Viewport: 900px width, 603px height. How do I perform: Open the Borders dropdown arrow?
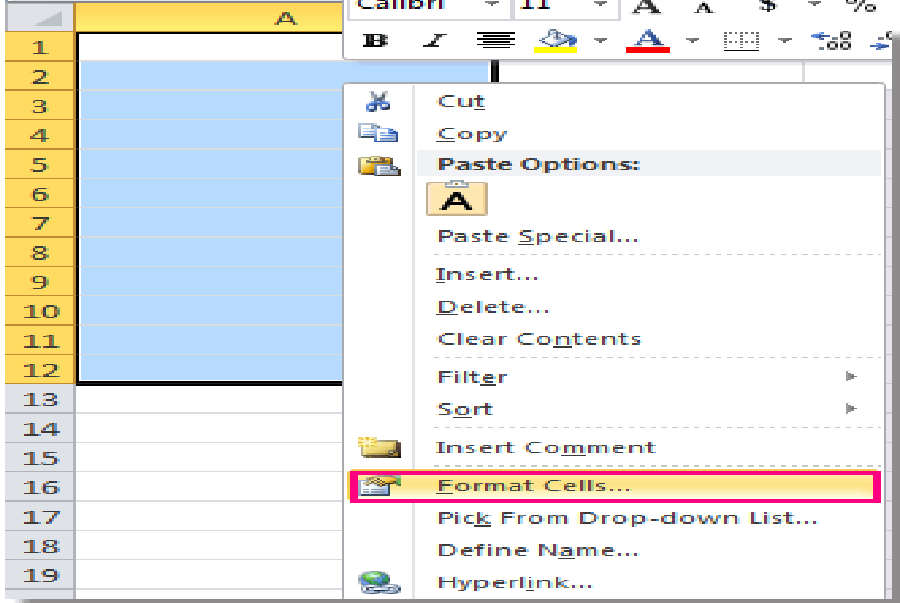pos(785,41)
